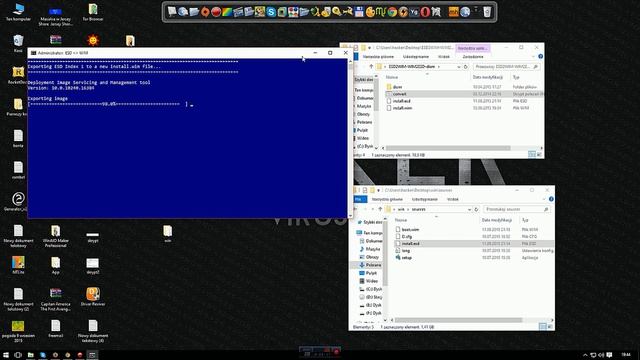Viewport: 640px width, 360px height.
Task: Open Muzyka in the sources window navigation pane
Action: [x=370, y=249]
